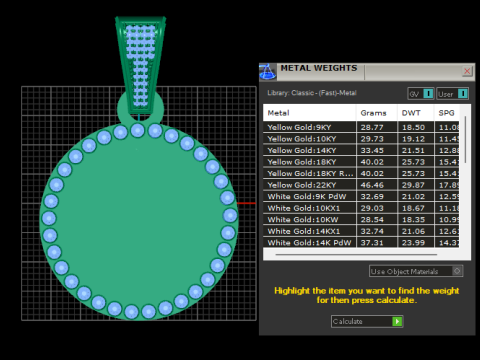The width and height of the screenshot is (480, 360).
Task: Select the Yellow Gold:18KY row
Action: (x=361, y=162)
